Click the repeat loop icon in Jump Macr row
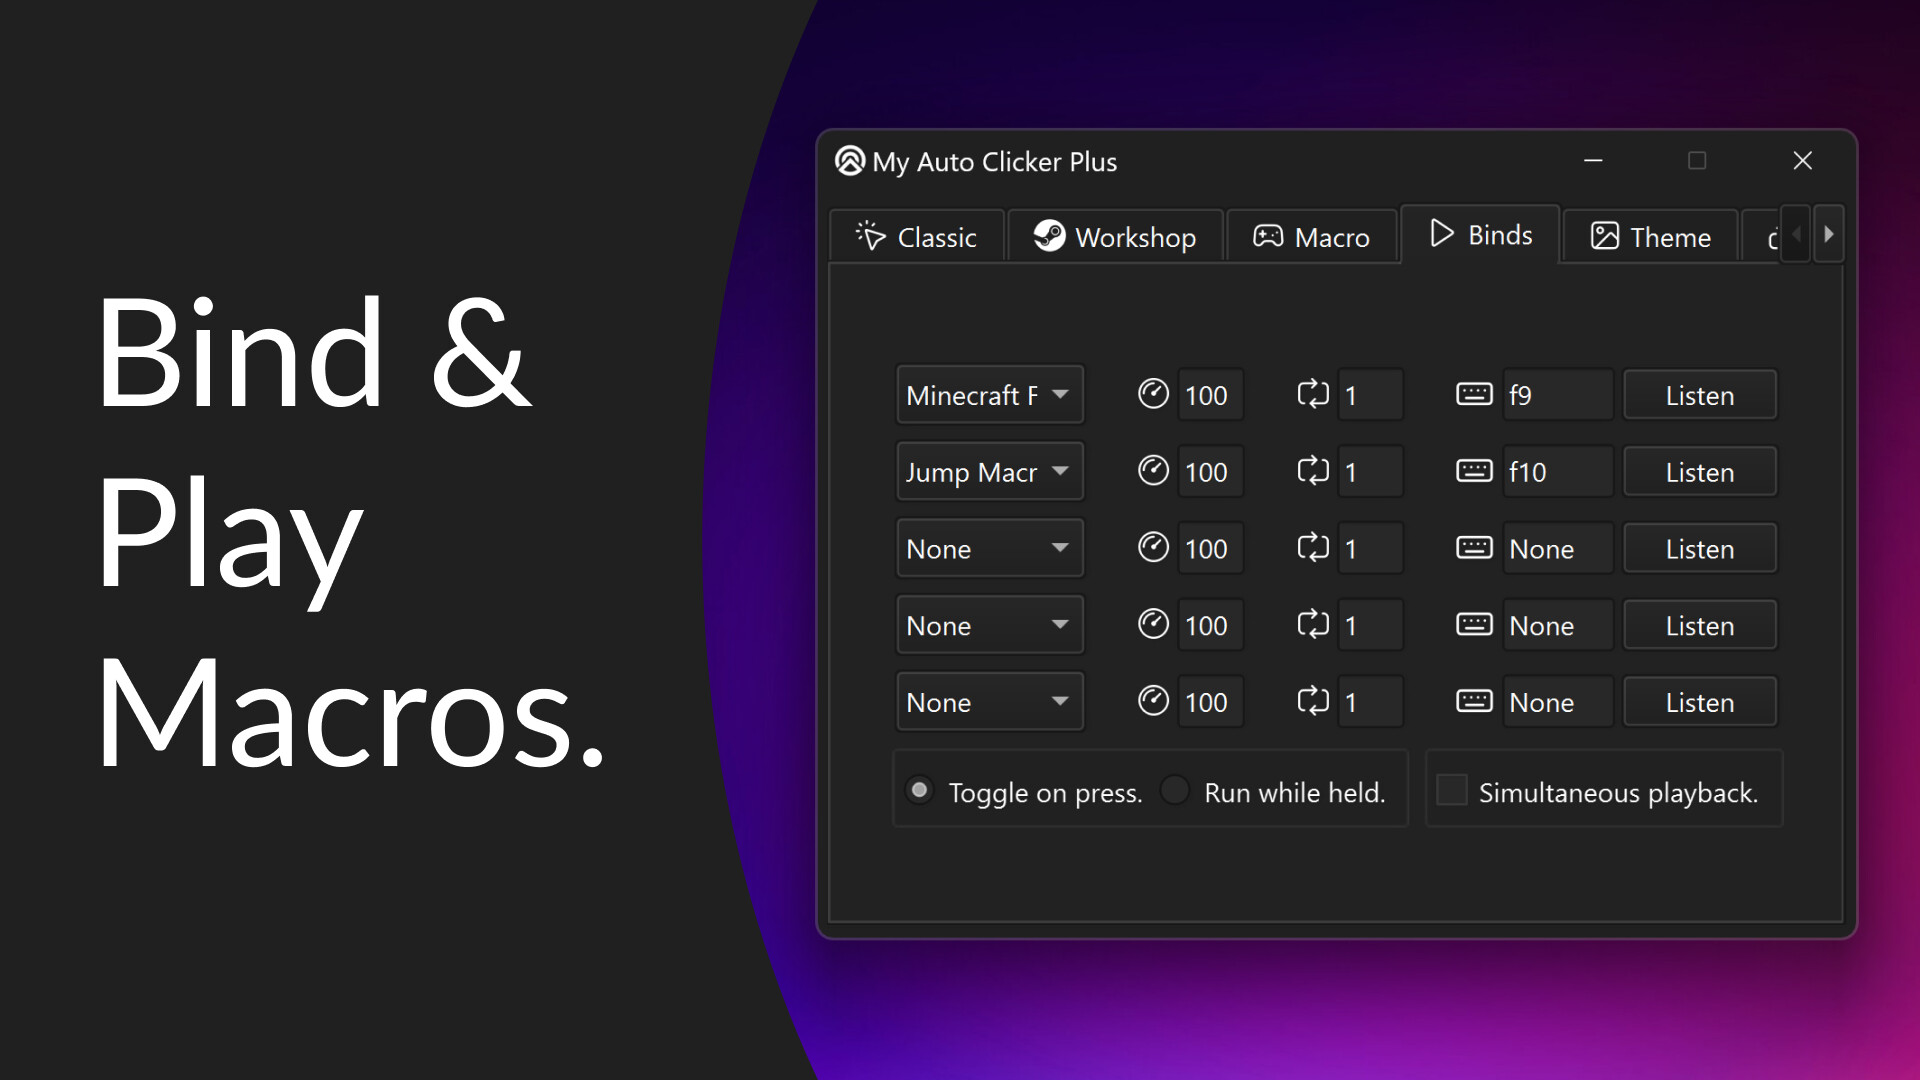This screenshot has width=1920, height=1080. (x=1313, y=471)
